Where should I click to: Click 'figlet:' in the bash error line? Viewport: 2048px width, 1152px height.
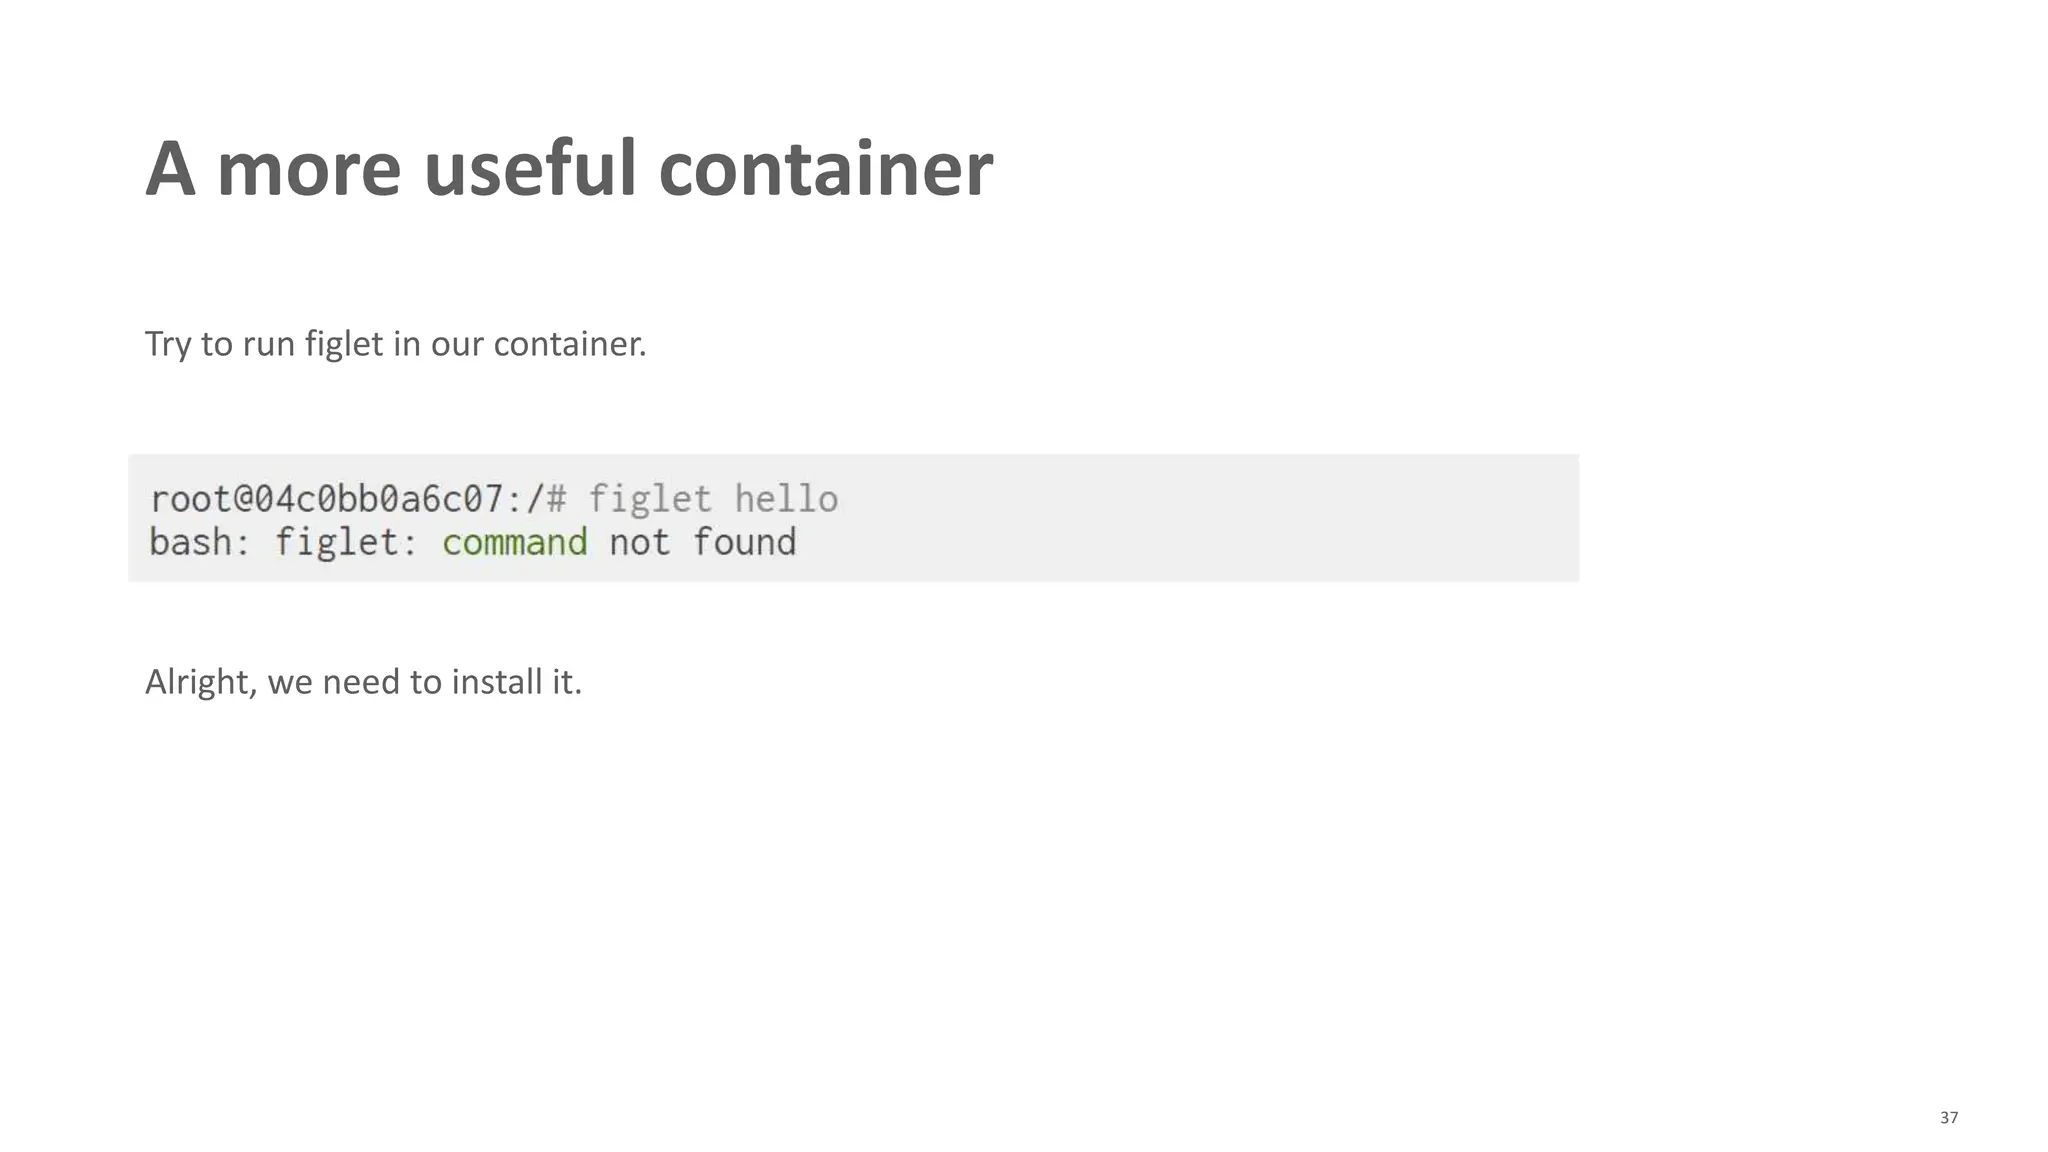click(x=346, y=543)
